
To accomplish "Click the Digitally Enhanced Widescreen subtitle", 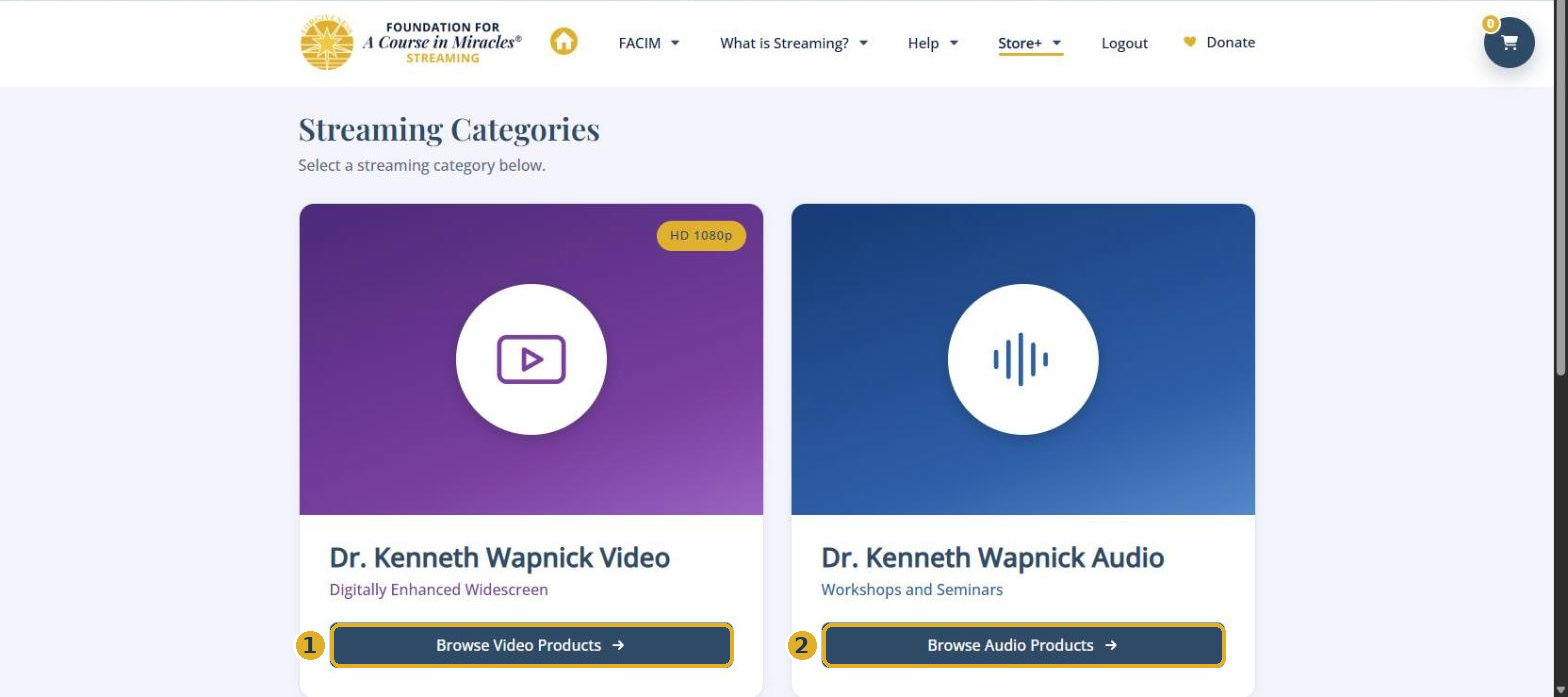I will tap(438, 589).
